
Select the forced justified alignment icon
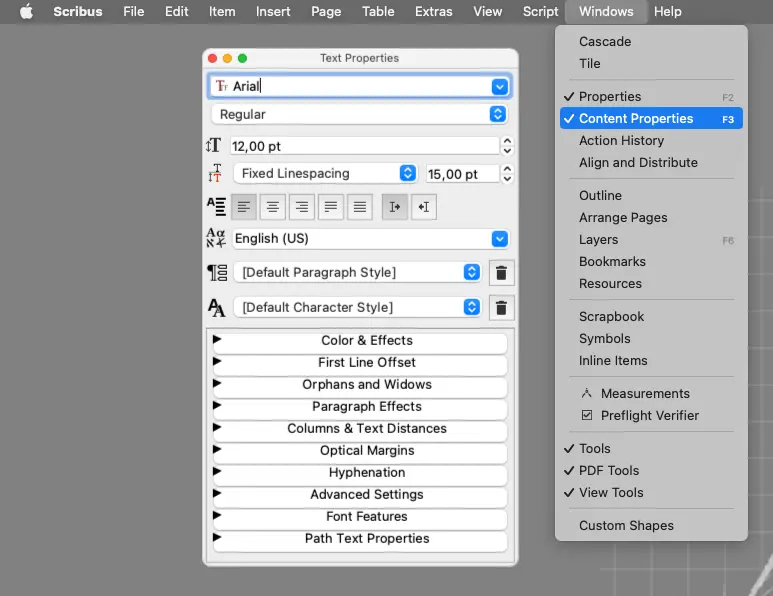pyautogui.click(x=360, y=207)
